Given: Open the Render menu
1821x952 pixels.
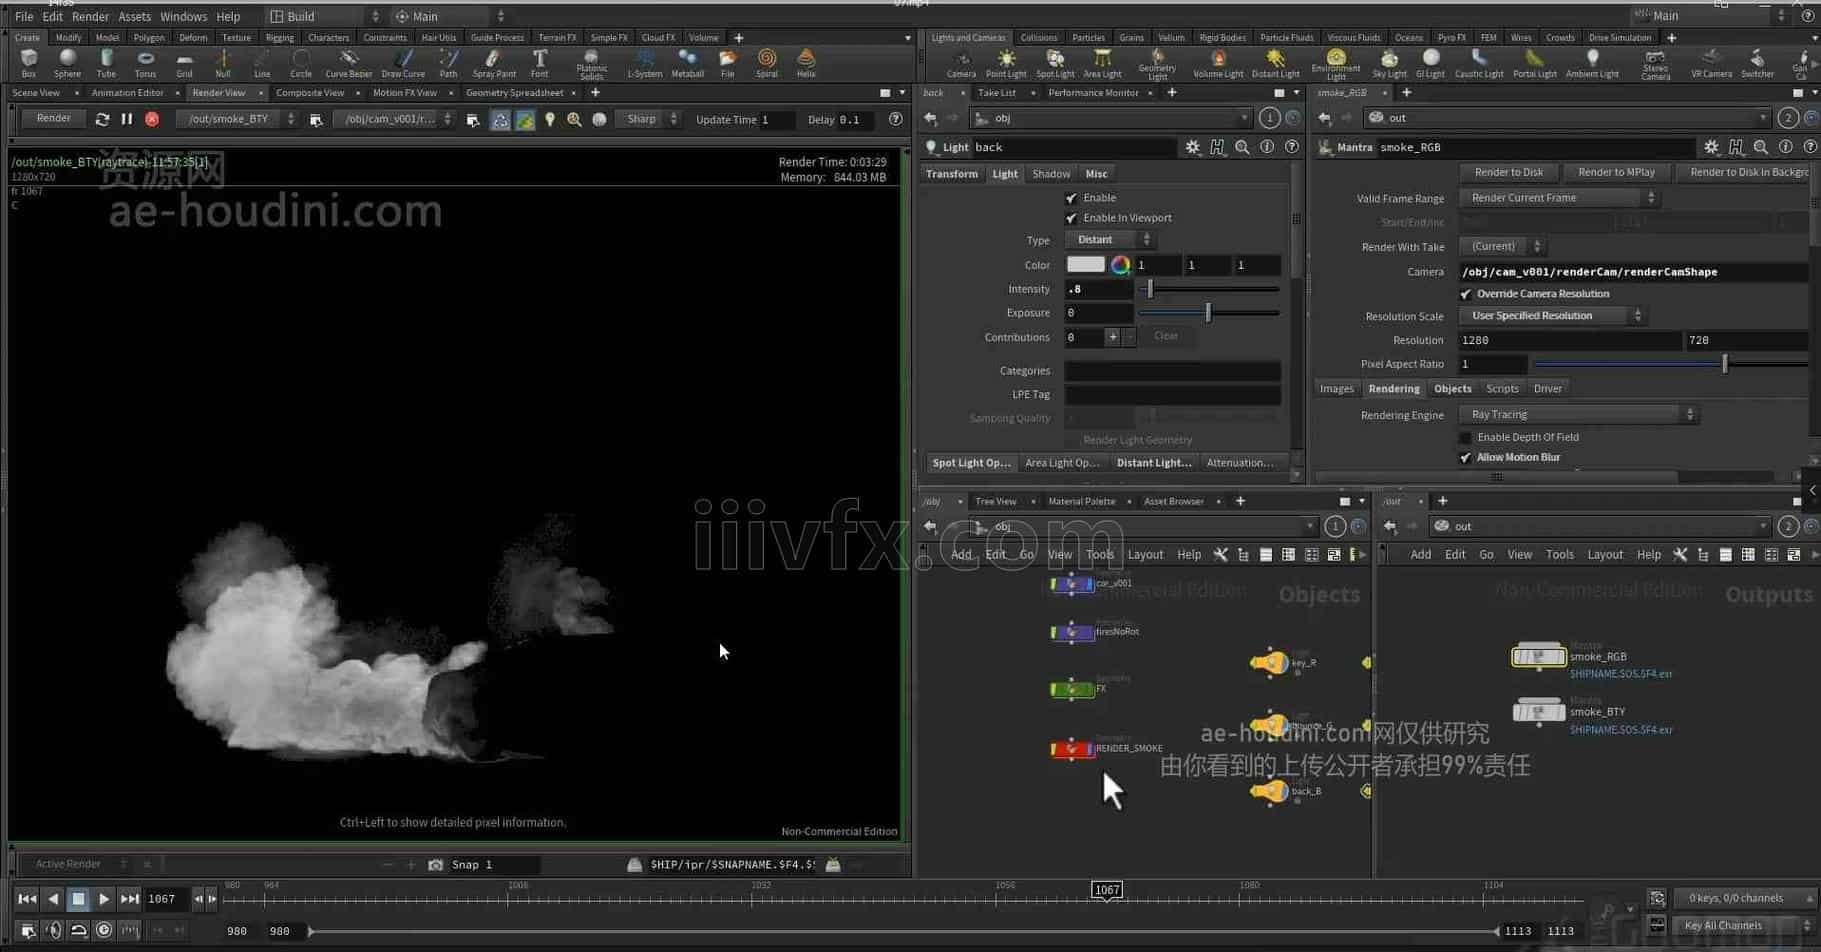Looking at the screenshot, I should pyautogui.click(x=90, y=17).
